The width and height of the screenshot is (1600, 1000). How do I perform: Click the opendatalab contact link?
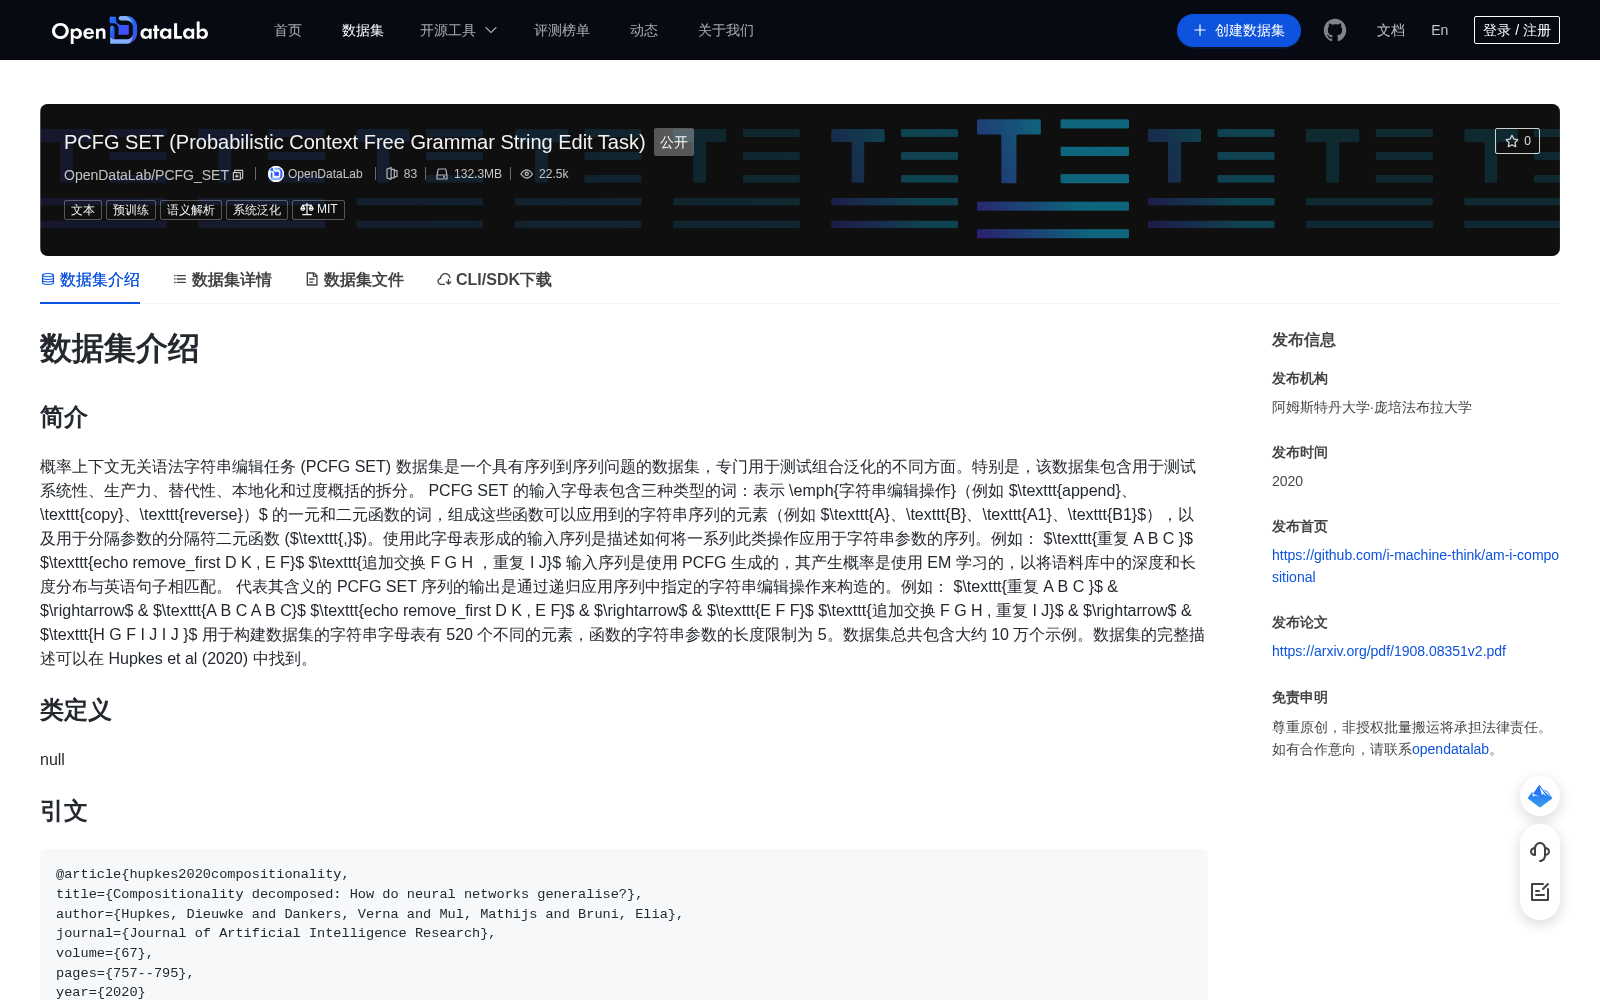[x=1450, y=749]
